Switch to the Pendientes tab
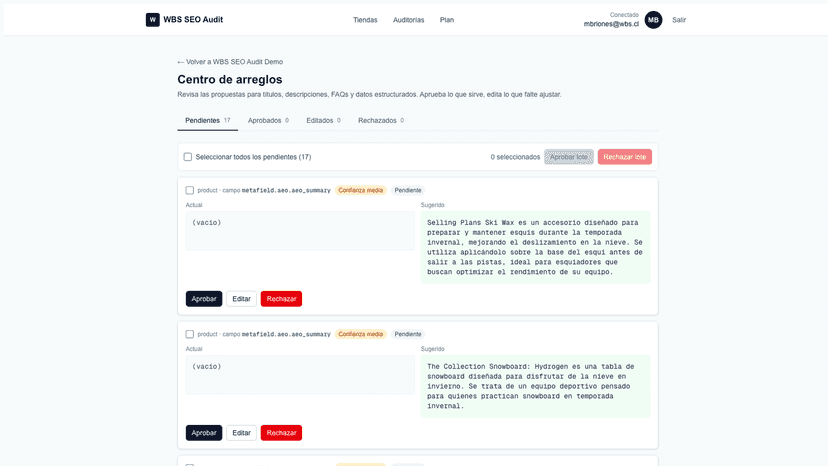This screenshot has width=828, height=466. point(208,120)
